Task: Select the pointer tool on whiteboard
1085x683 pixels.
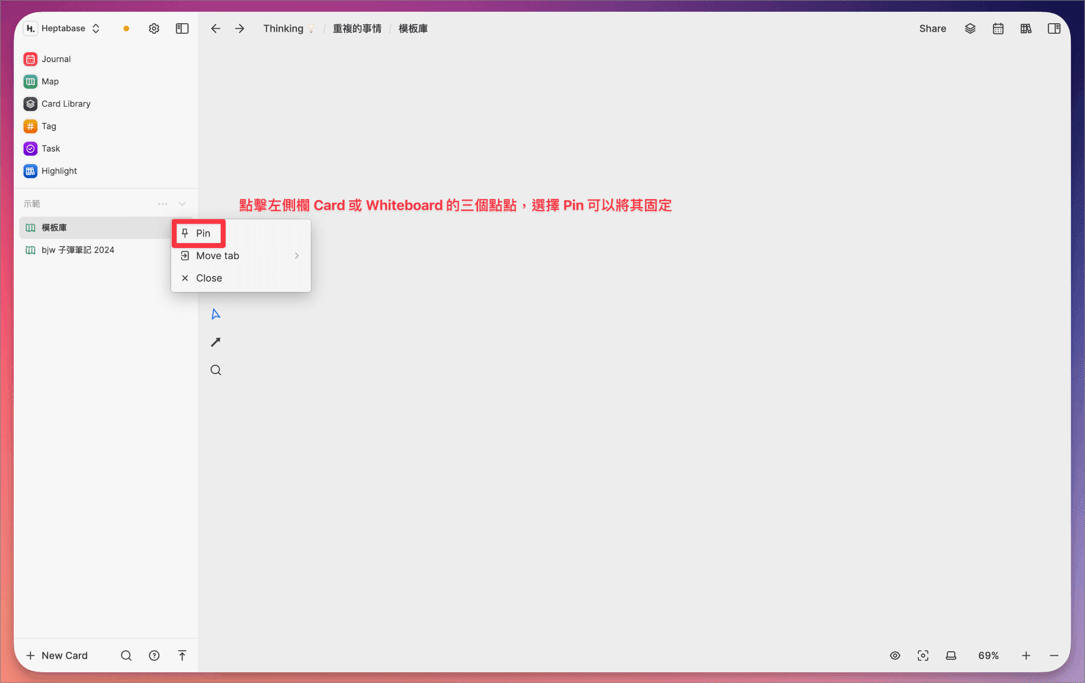Action: (216, 314)
